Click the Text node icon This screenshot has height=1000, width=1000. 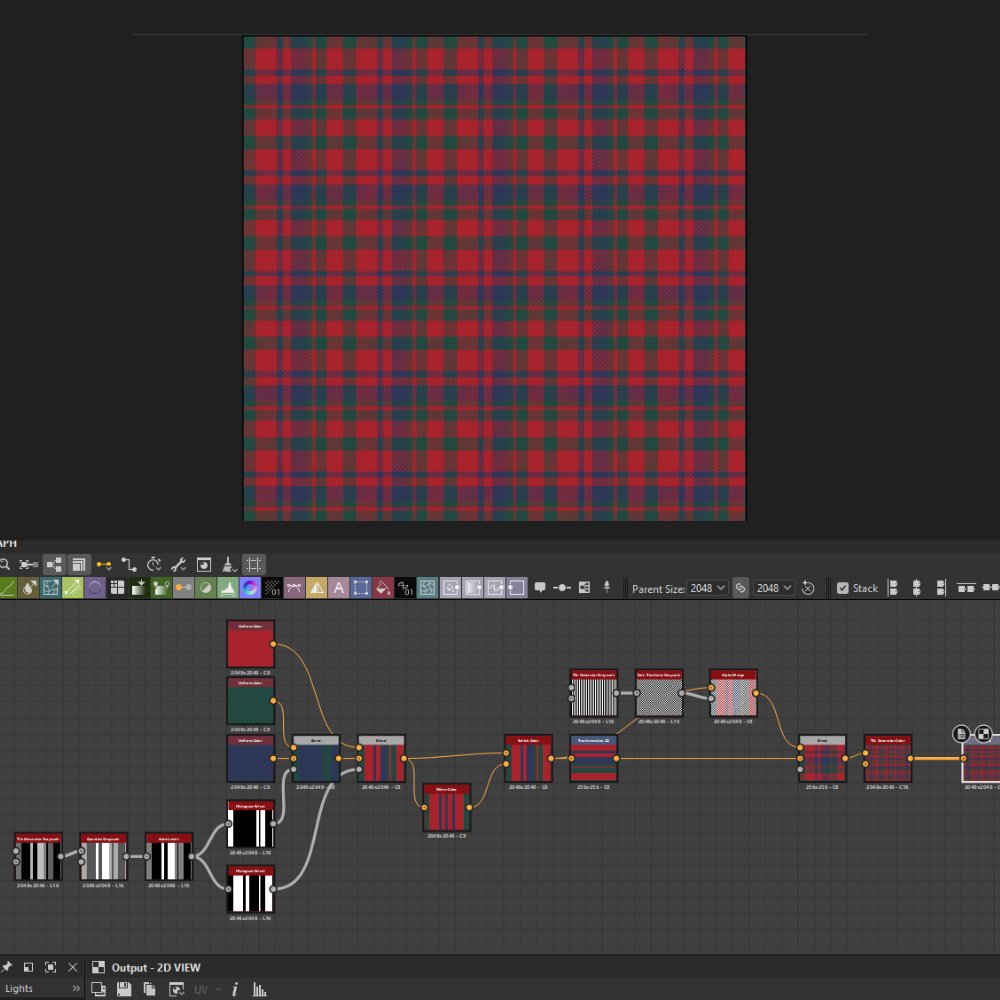[x=339, y=589]
